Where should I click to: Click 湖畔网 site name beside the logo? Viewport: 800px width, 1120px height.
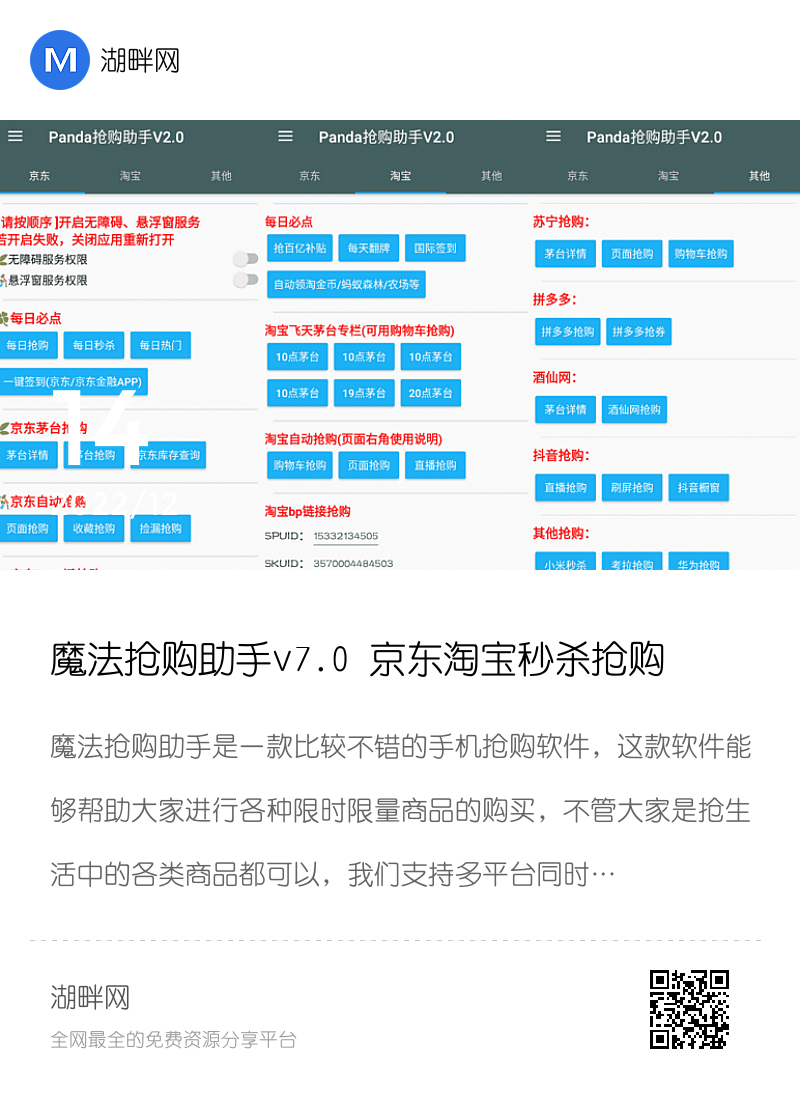coord(140,60)
